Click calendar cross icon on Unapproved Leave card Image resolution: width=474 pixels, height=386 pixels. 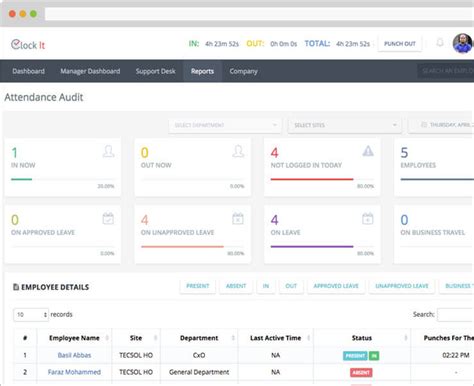coord(238,218)
